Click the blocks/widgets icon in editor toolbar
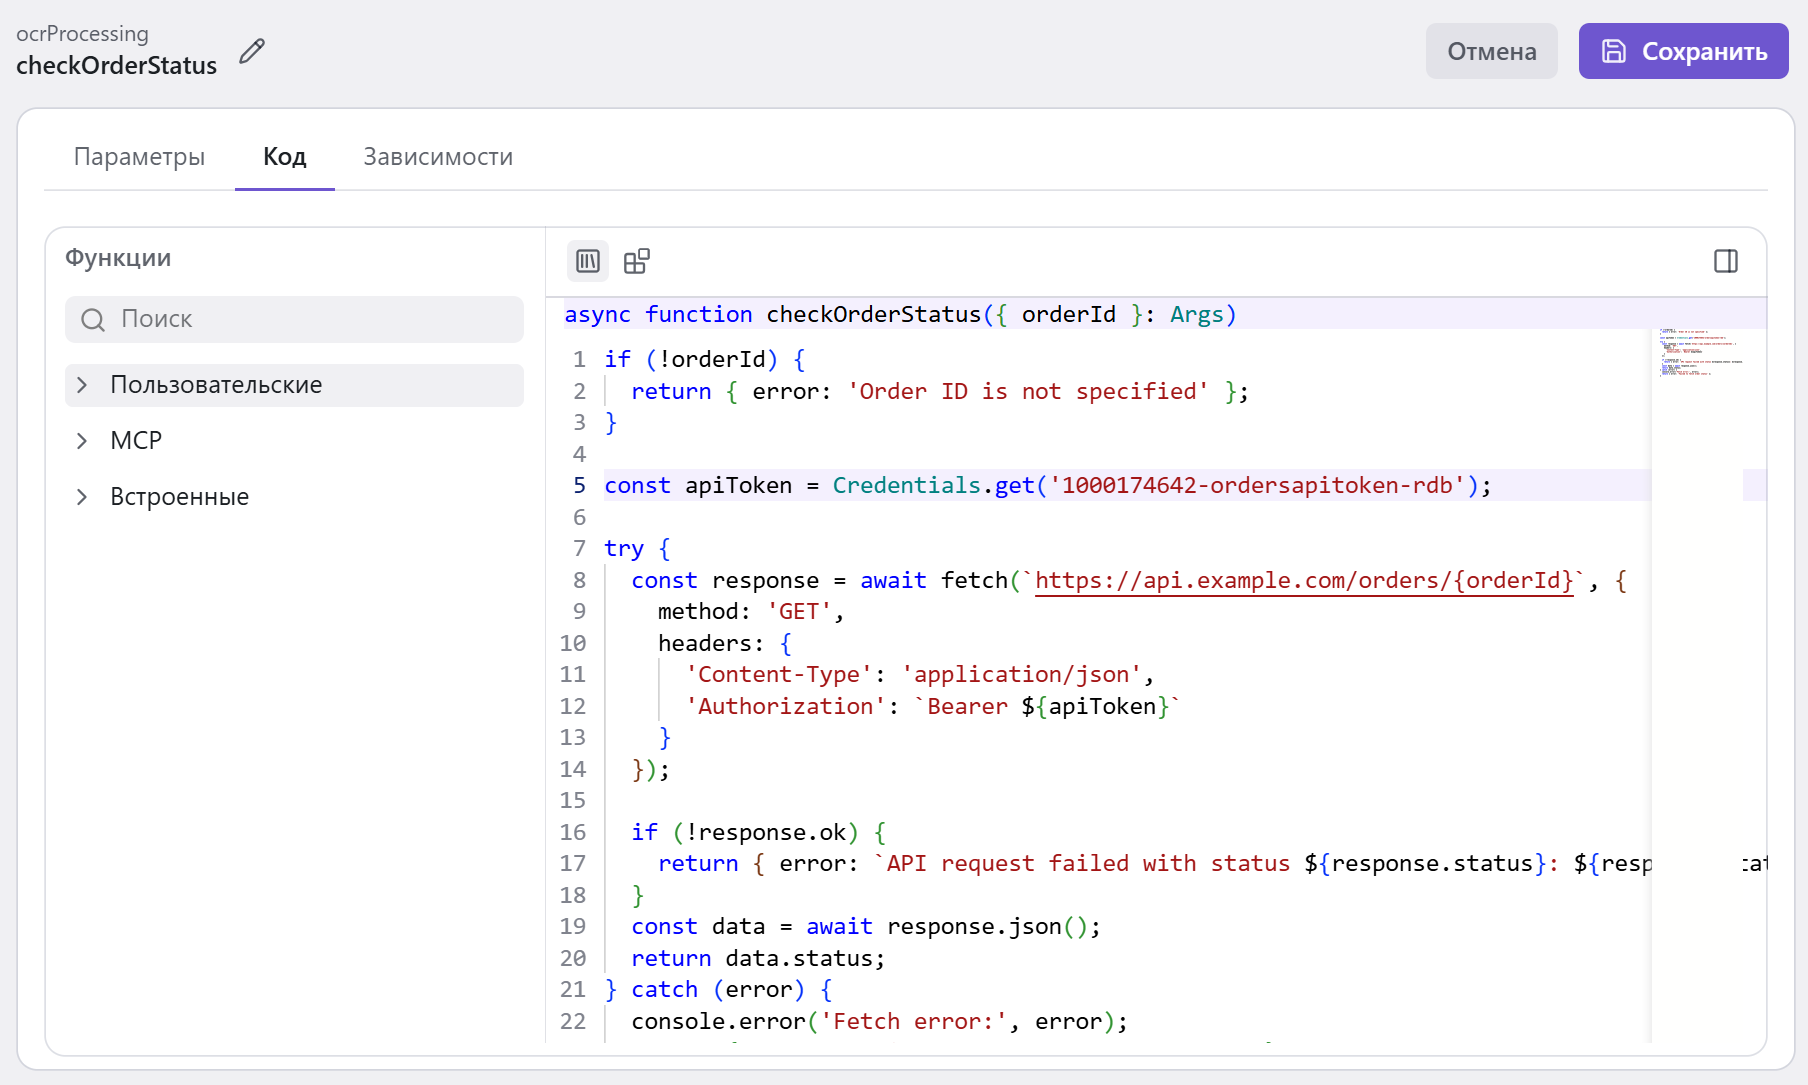This screenshot has width=1808, height=1085. [x=637, y=261]
